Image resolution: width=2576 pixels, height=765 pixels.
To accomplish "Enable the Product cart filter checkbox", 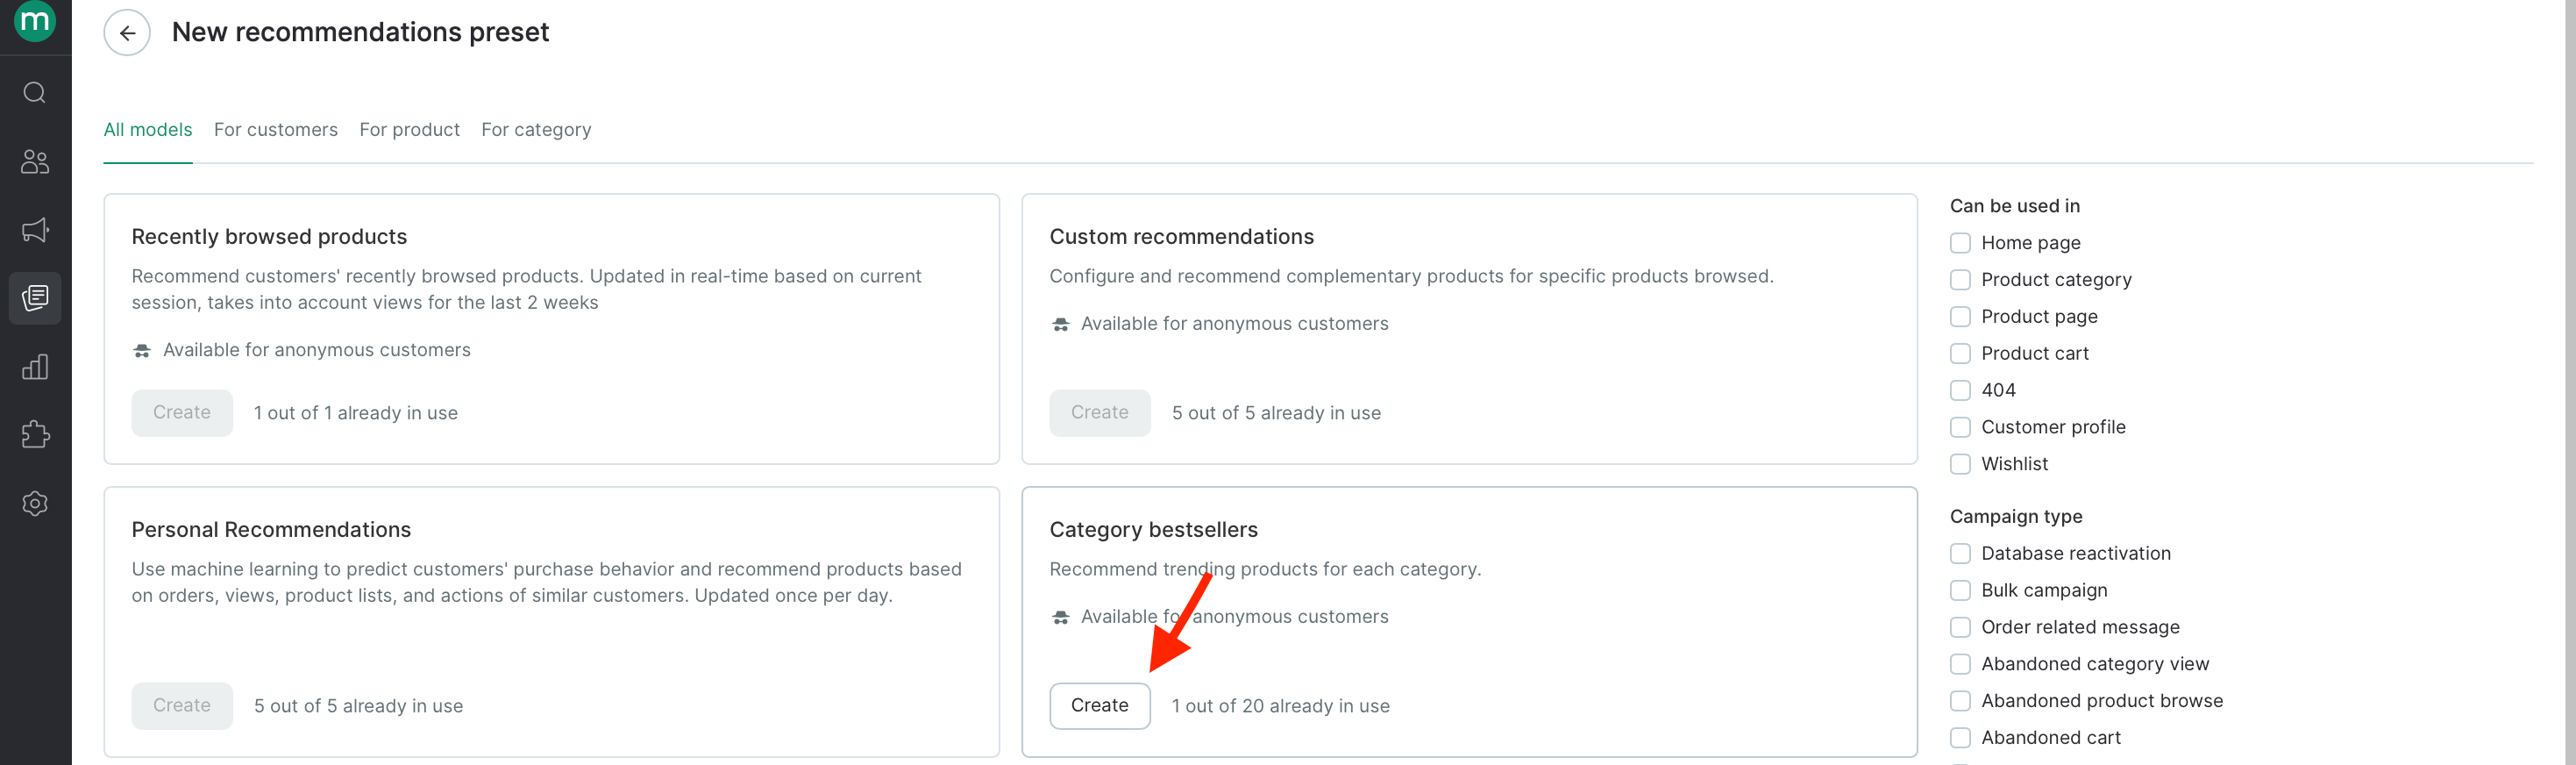I will [x=1960, y=353].
